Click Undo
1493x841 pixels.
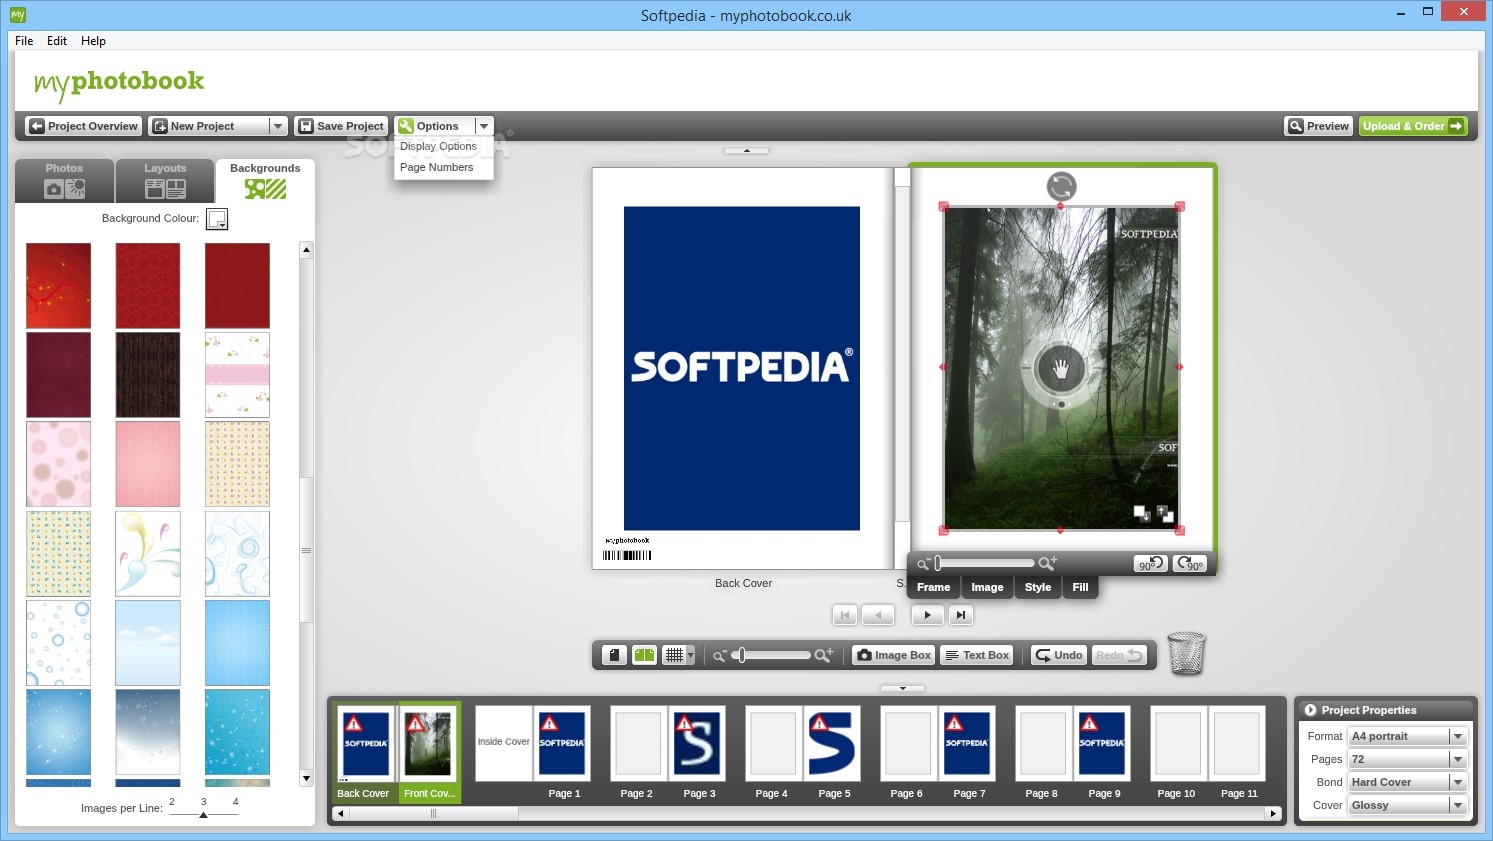pos(1059,655)
